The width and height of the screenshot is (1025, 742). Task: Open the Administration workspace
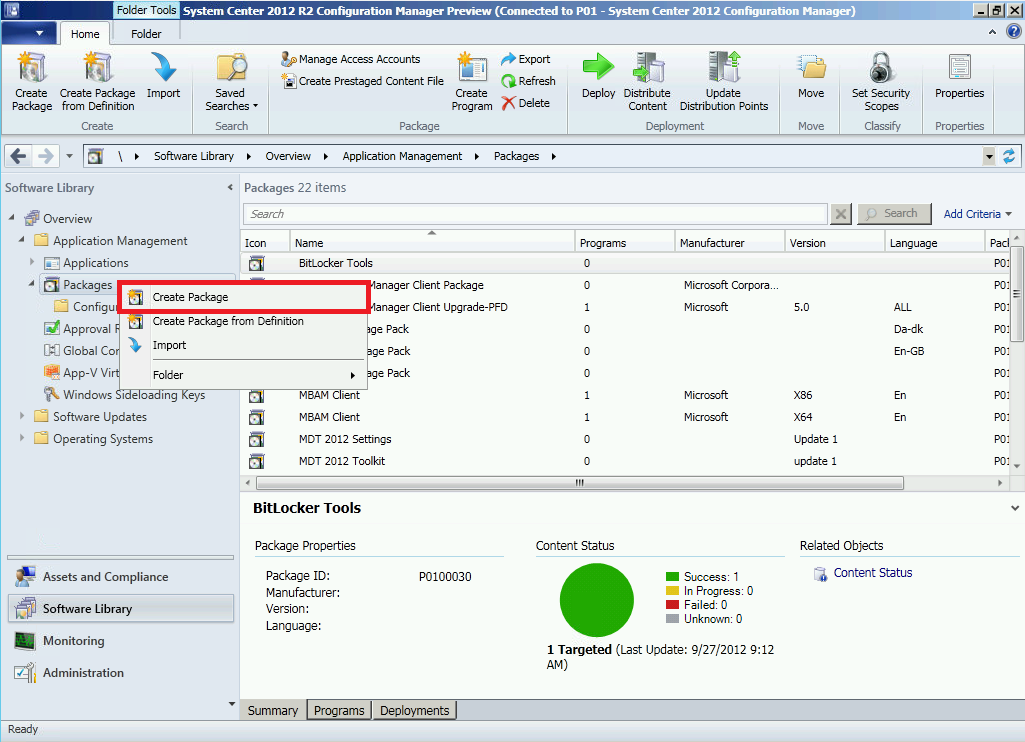121,673
